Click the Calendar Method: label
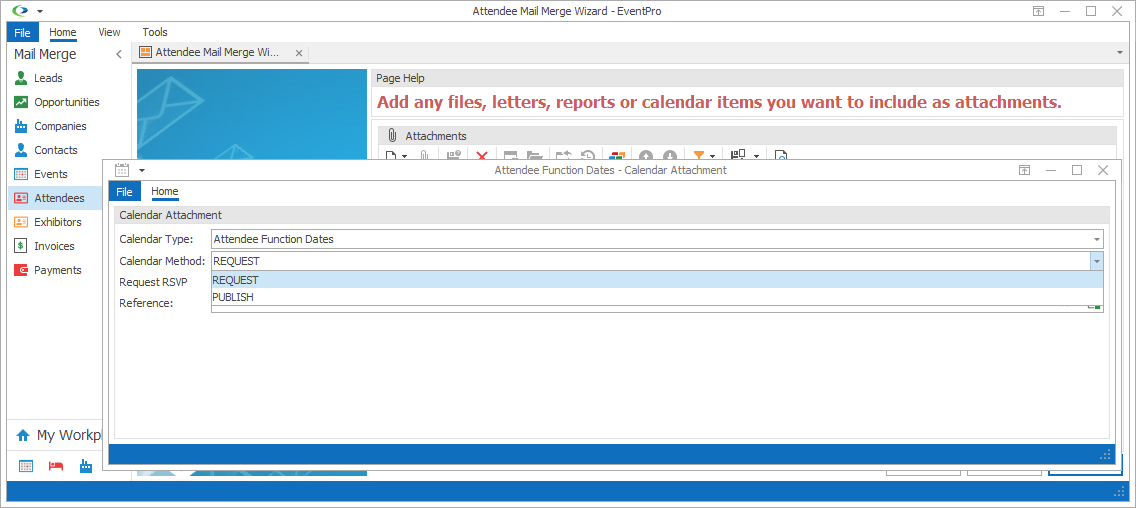 coord(162,261)
